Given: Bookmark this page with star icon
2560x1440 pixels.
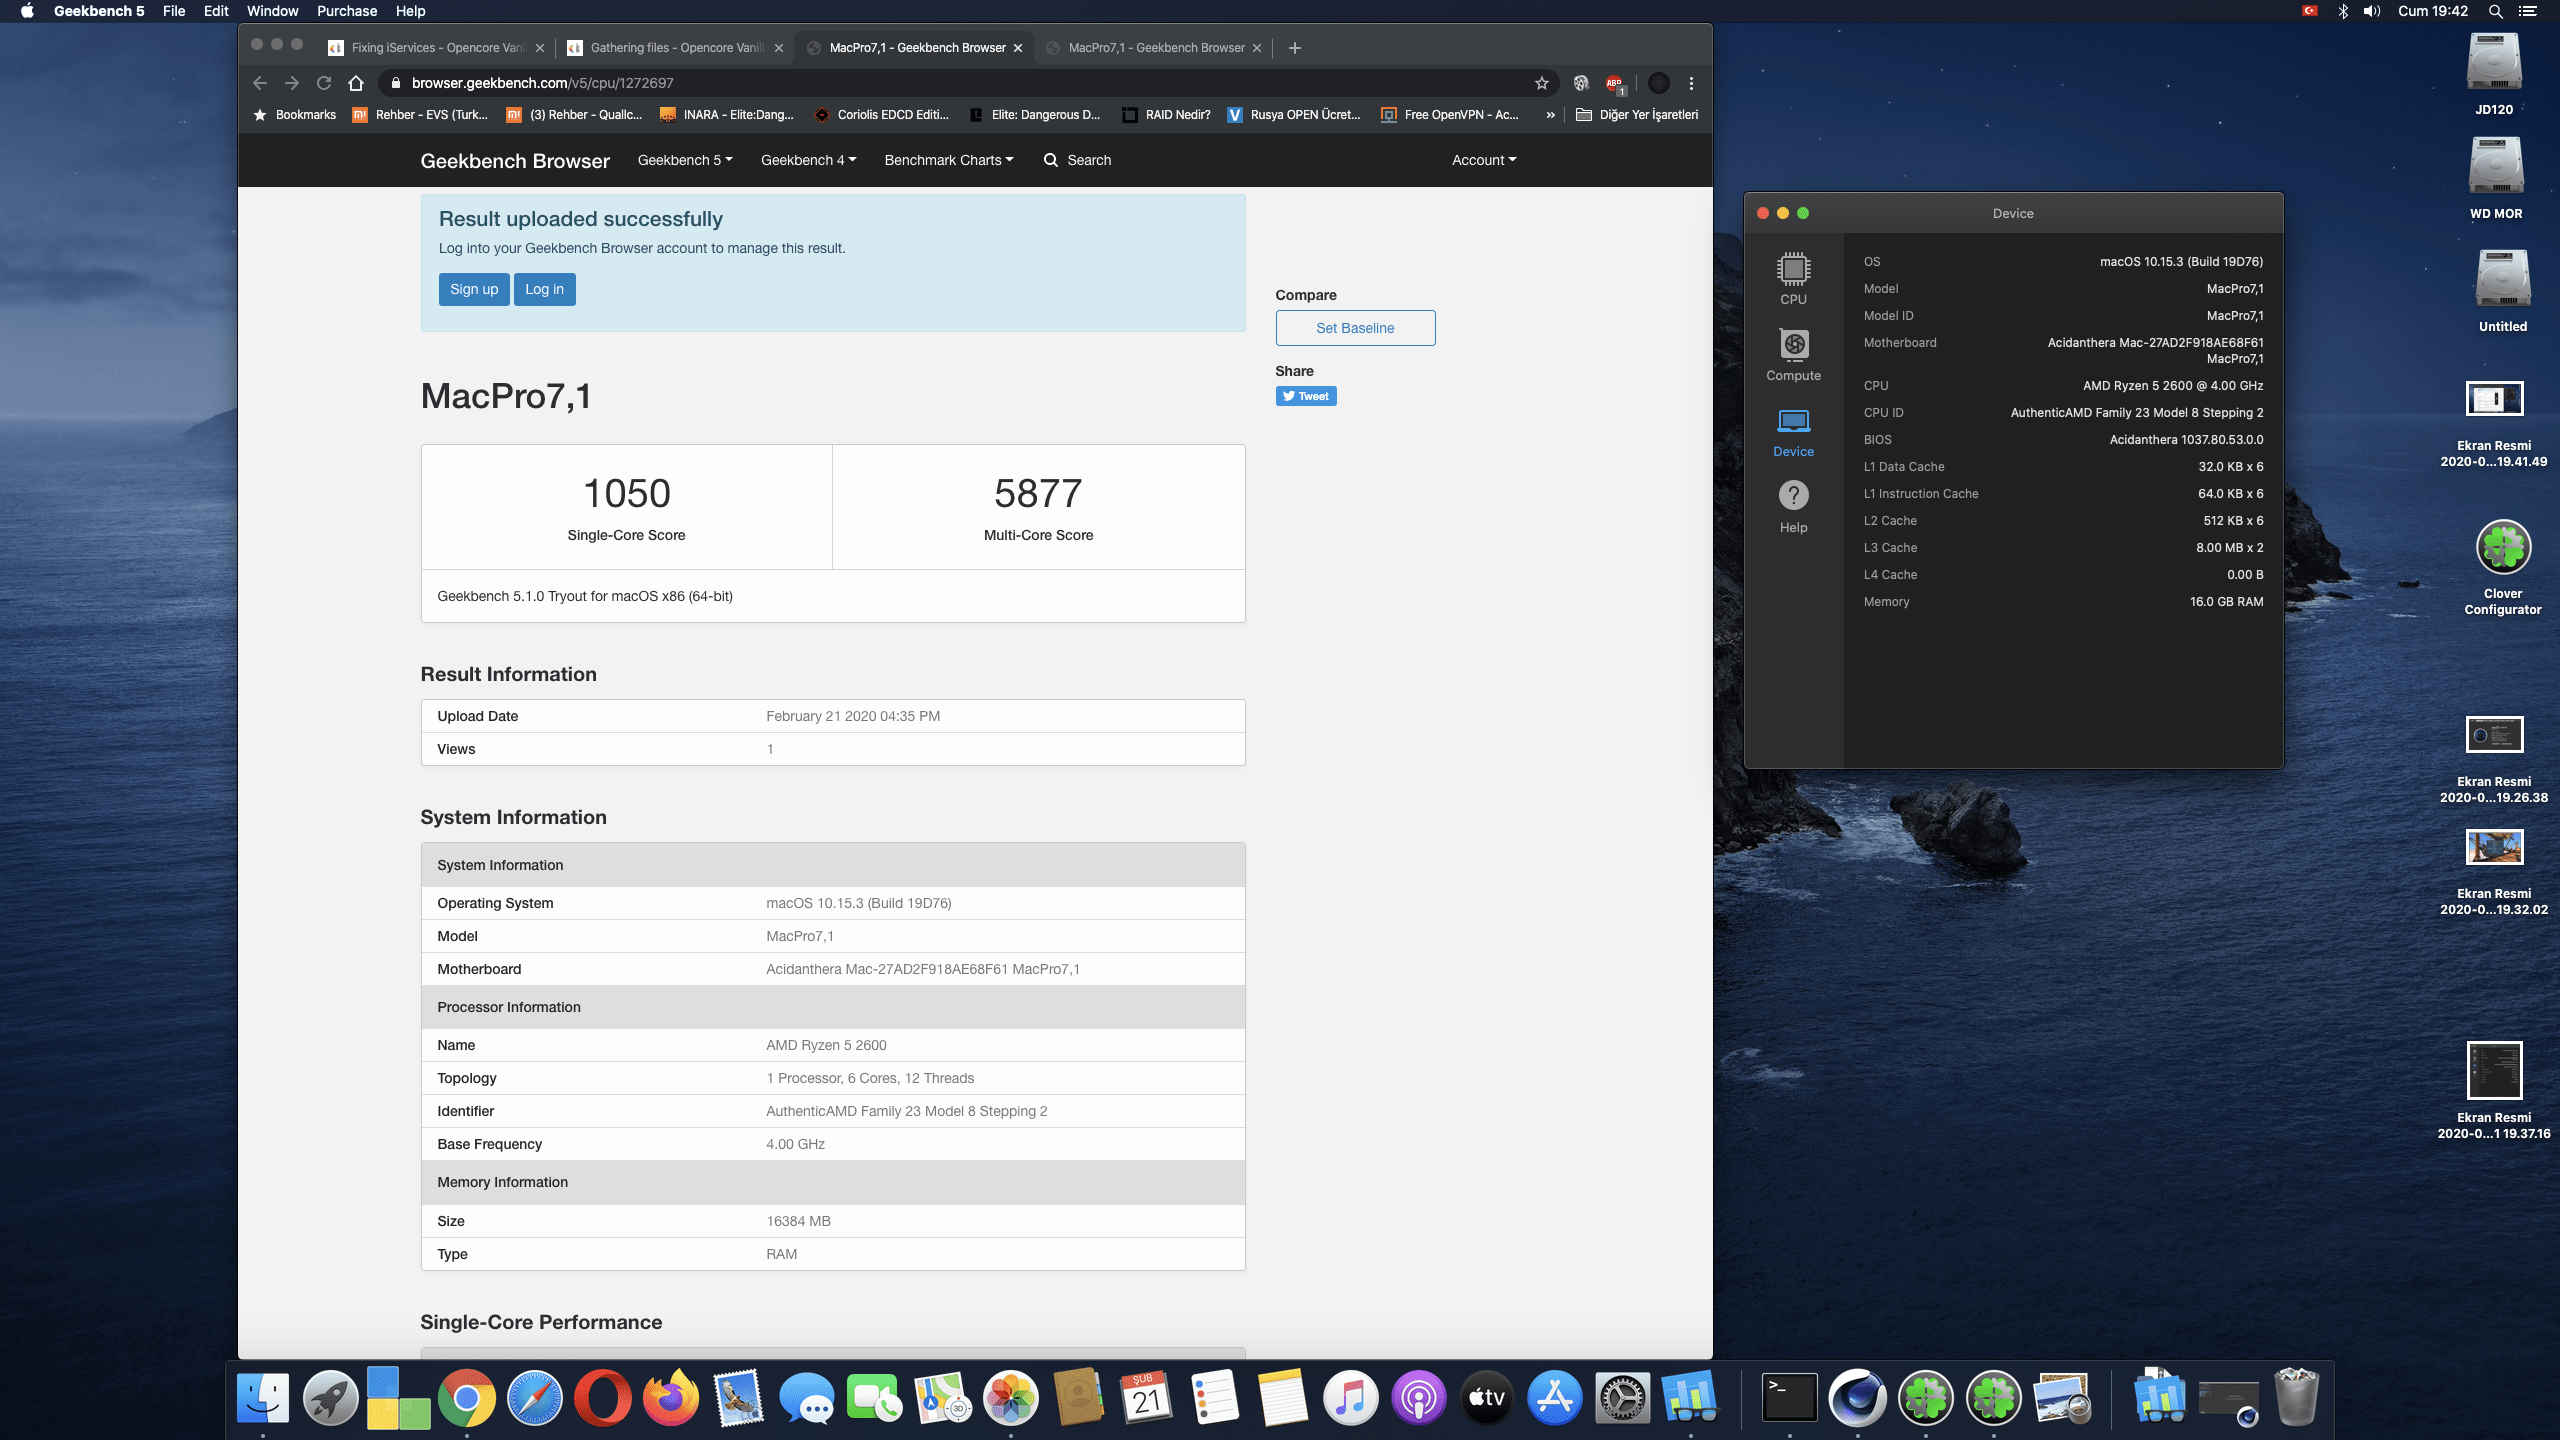Looking at the screenshot, I should (1541, 83).
